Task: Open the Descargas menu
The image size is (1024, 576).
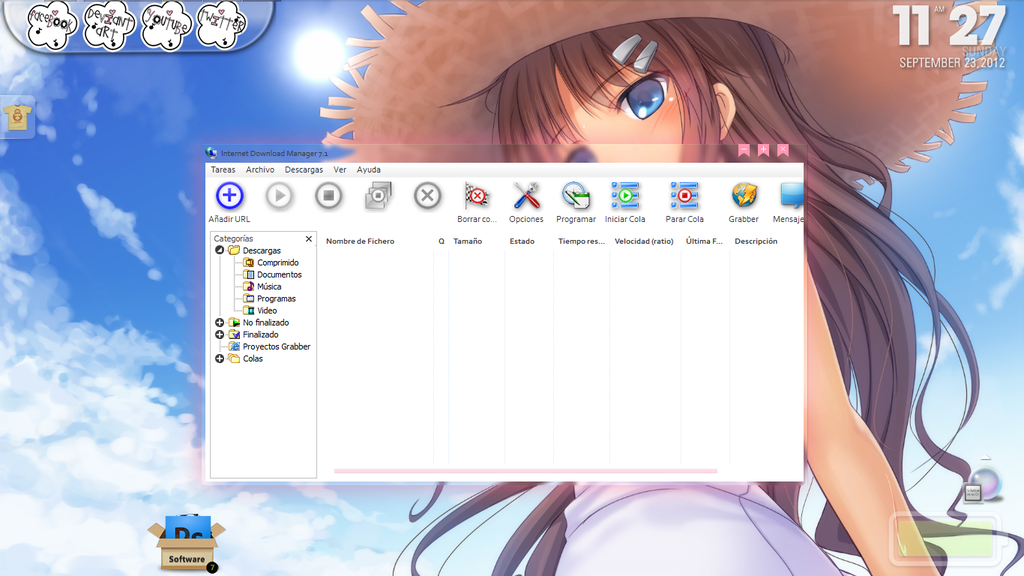Action: [304, 170]
